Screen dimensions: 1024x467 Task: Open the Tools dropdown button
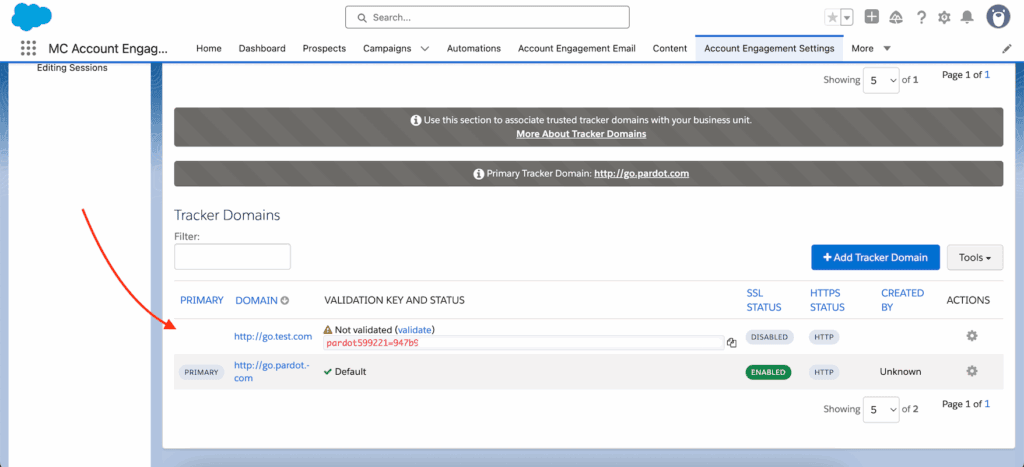[x=975, y=257]
